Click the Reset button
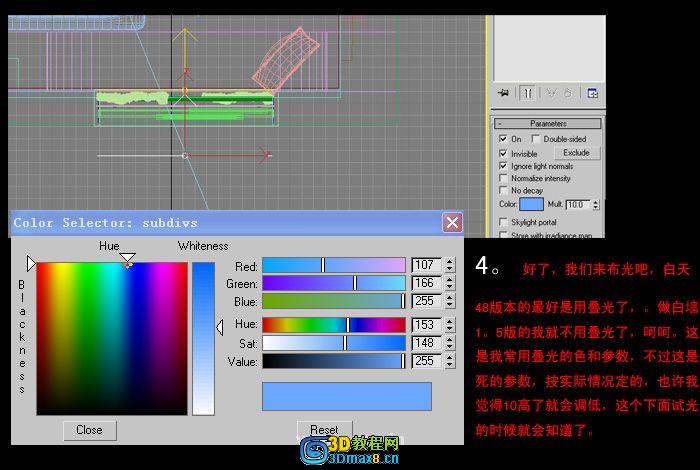Viewport: 700px width, 470px height. [325, 430]
